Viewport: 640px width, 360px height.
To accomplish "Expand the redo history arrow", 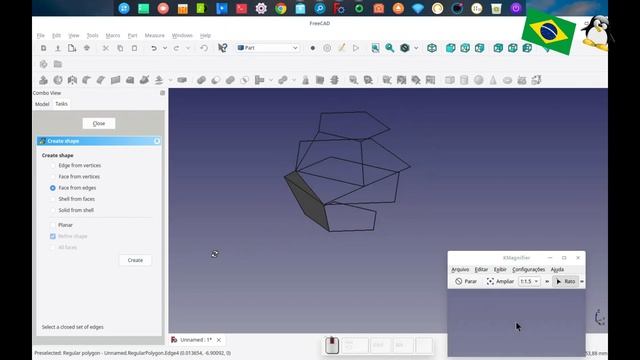I will click(188, 48).
